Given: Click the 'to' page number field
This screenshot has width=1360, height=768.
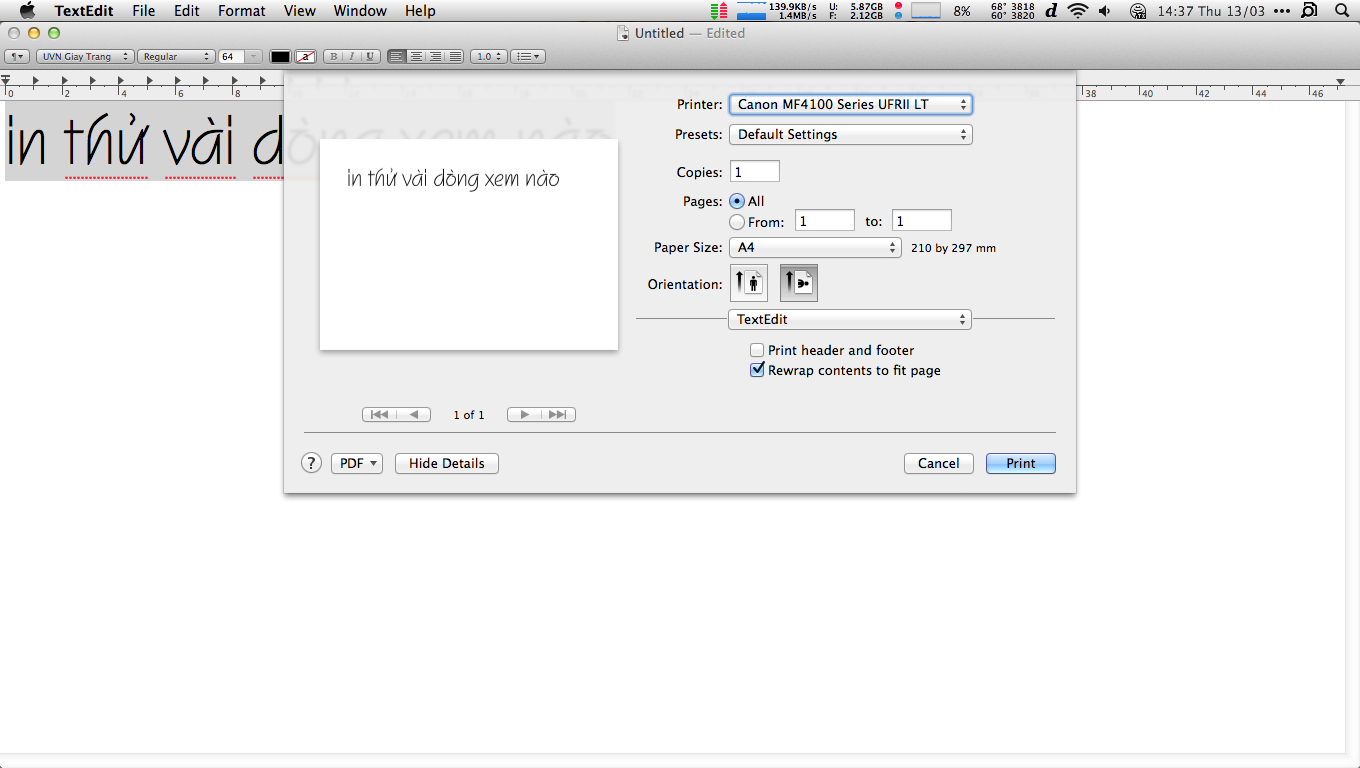Looking at the screenshot, I should coord(922,221).
